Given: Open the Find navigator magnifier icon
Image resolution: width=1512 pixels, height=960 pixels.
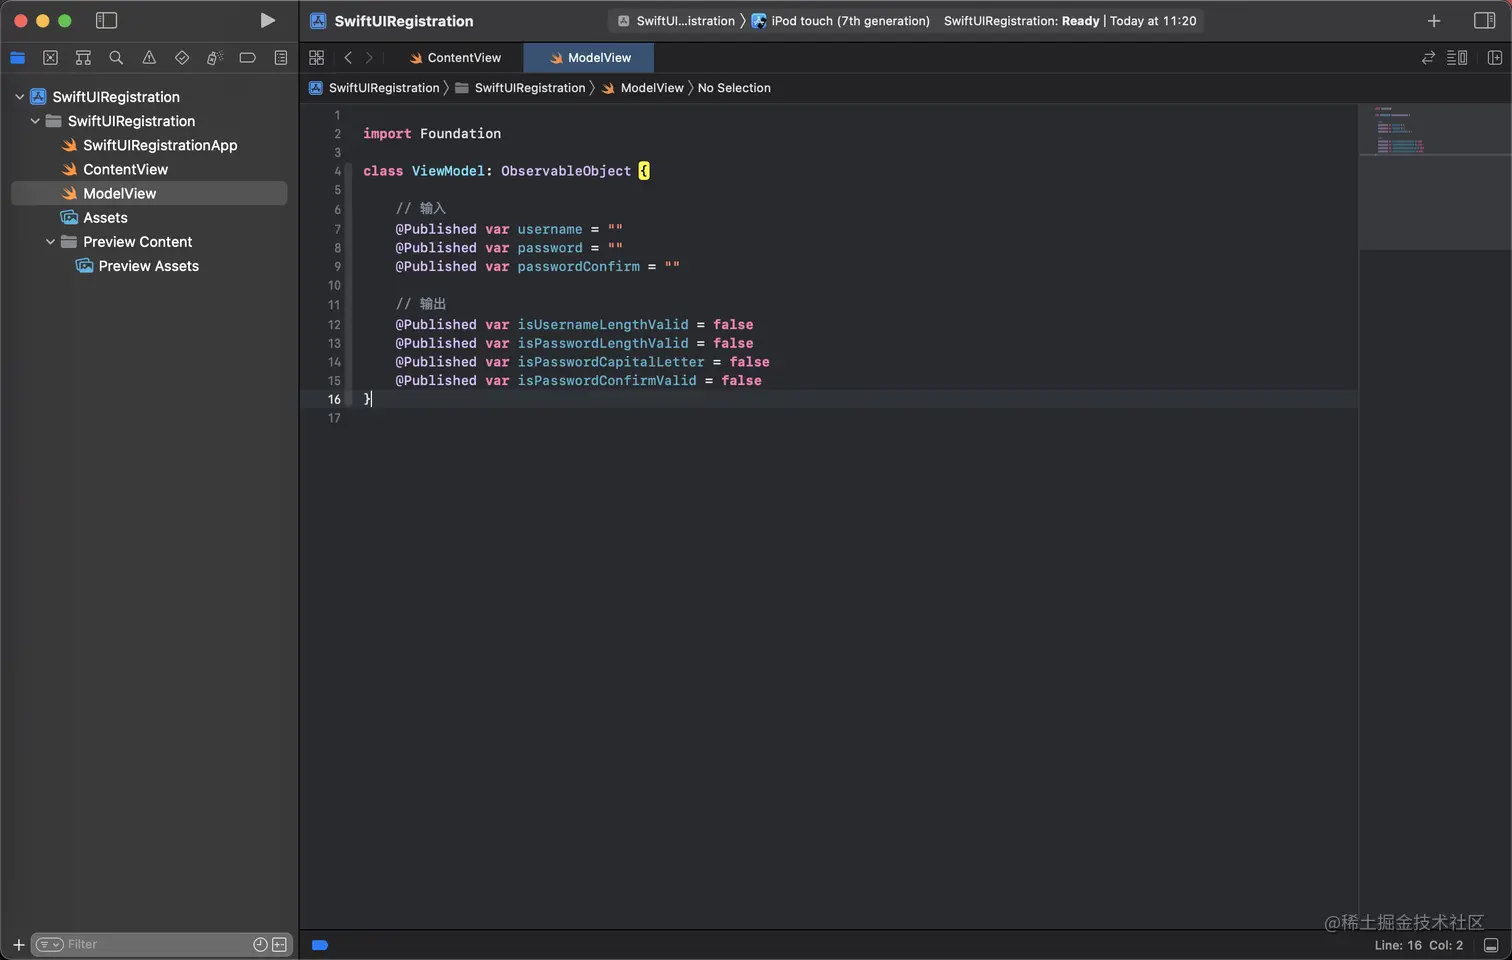Looking at the screenshot, I should 116,58.
